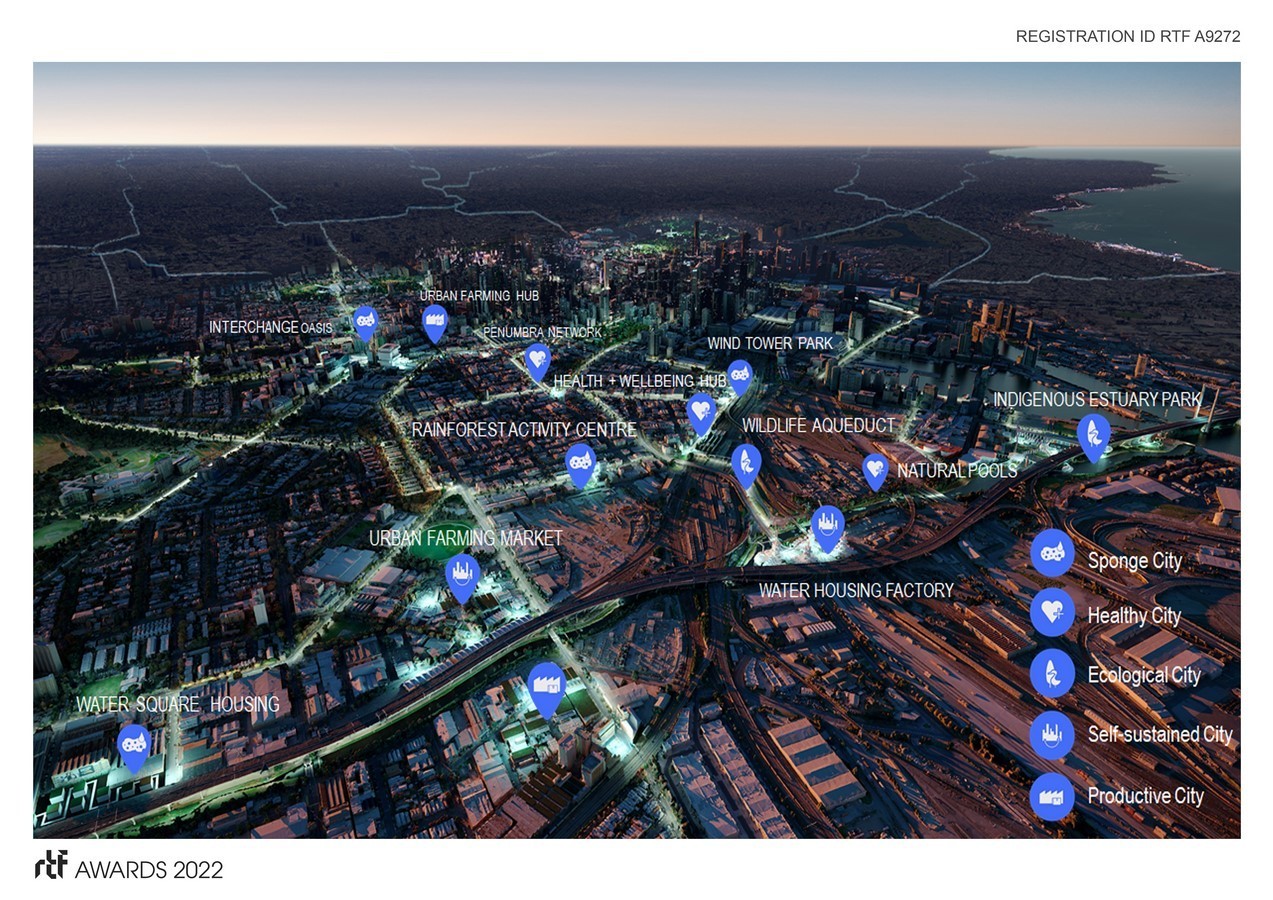Click the Sponge City legend icon
The height and width of the screenshot is (900, 1273).
[1052, 552]
